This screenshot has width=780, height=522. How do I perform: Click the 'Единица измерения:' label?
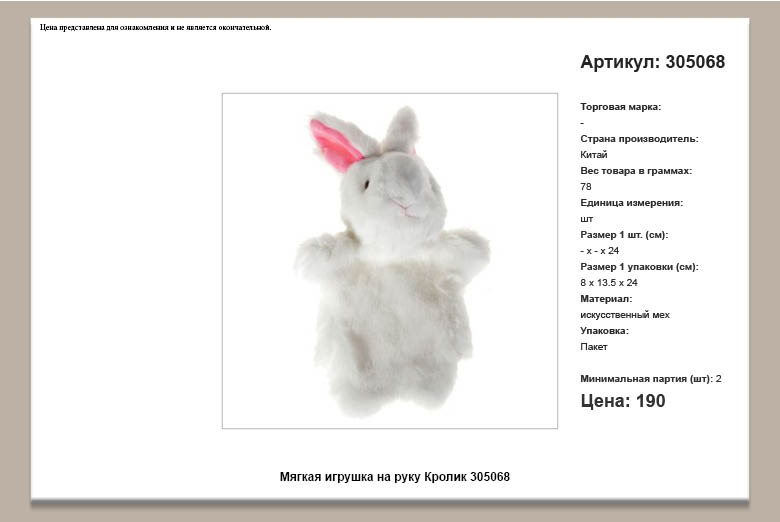(x=631, y=203)
